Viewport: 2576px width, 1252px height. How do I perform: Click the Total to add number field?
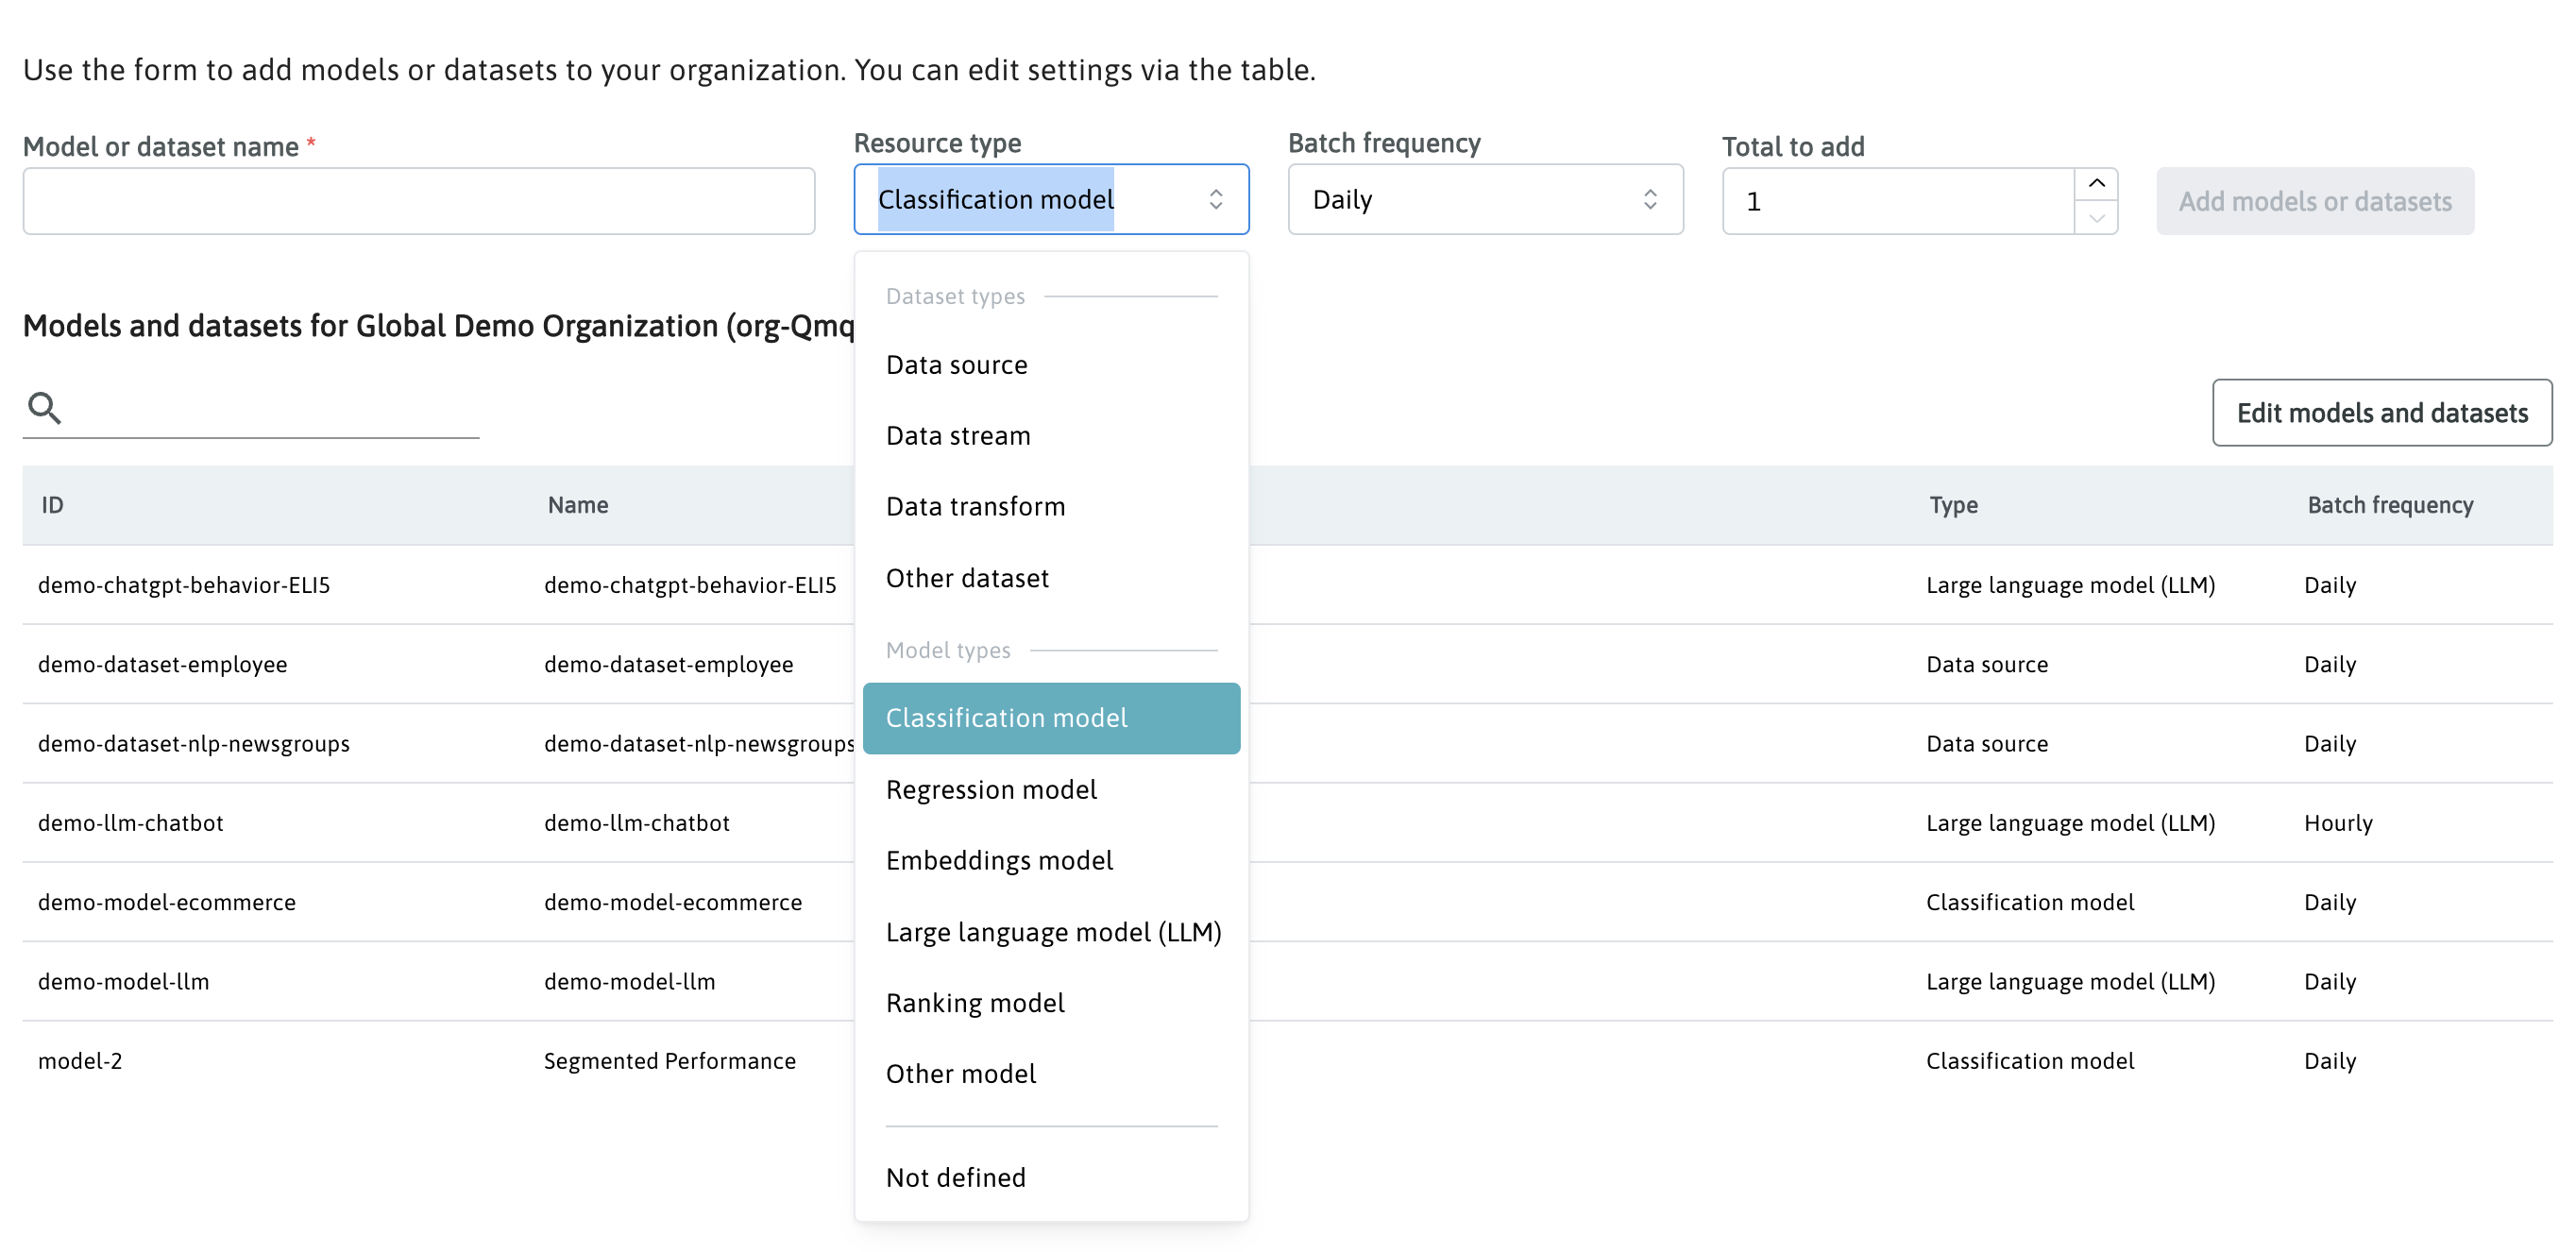click(1896, 202)
